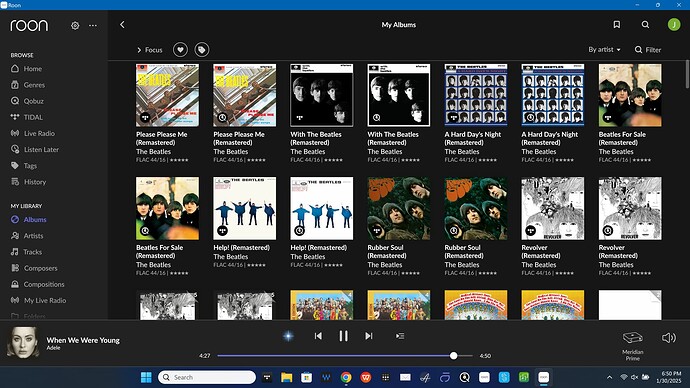Open the three-dots more menu
This screenshot has width=690, height=388.
tap(93, 26)
